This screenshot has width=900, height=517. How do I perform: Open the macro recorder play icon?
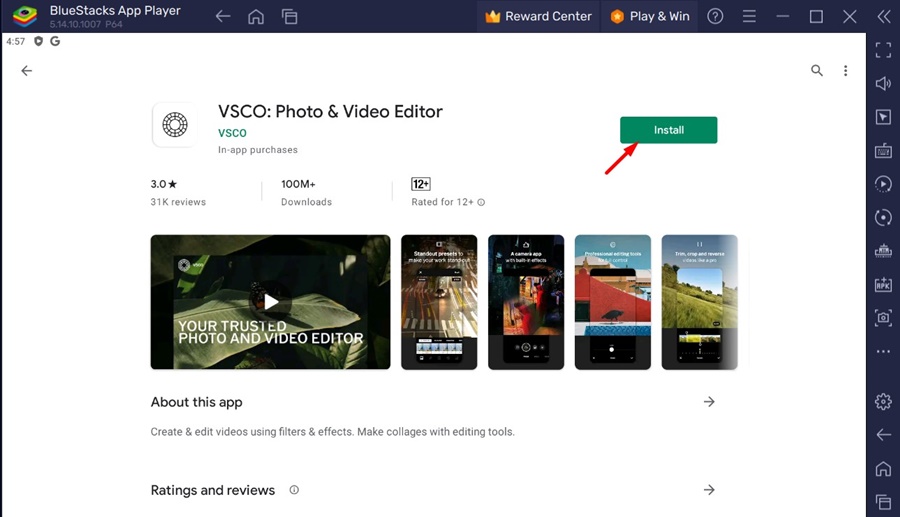(x=883, y=184)
